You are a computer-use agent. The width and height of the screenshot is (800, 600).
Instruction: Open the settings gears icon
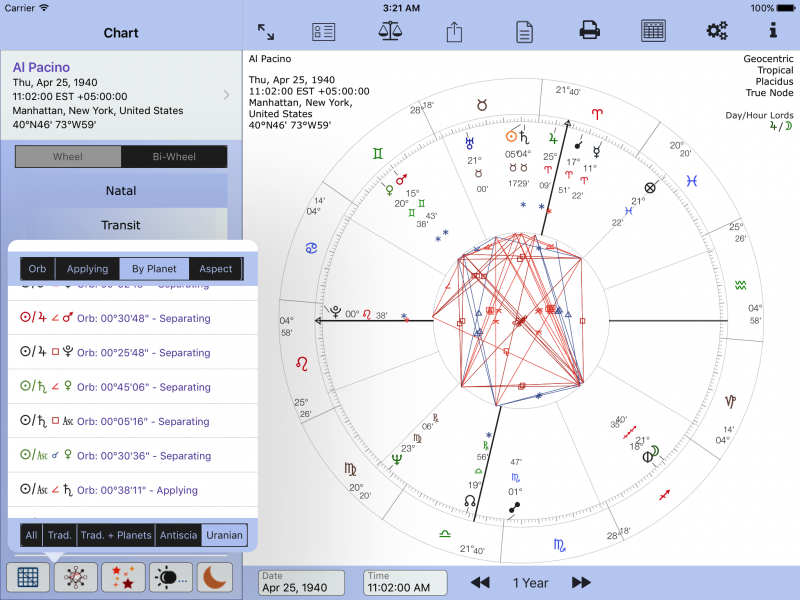(716, 31)
